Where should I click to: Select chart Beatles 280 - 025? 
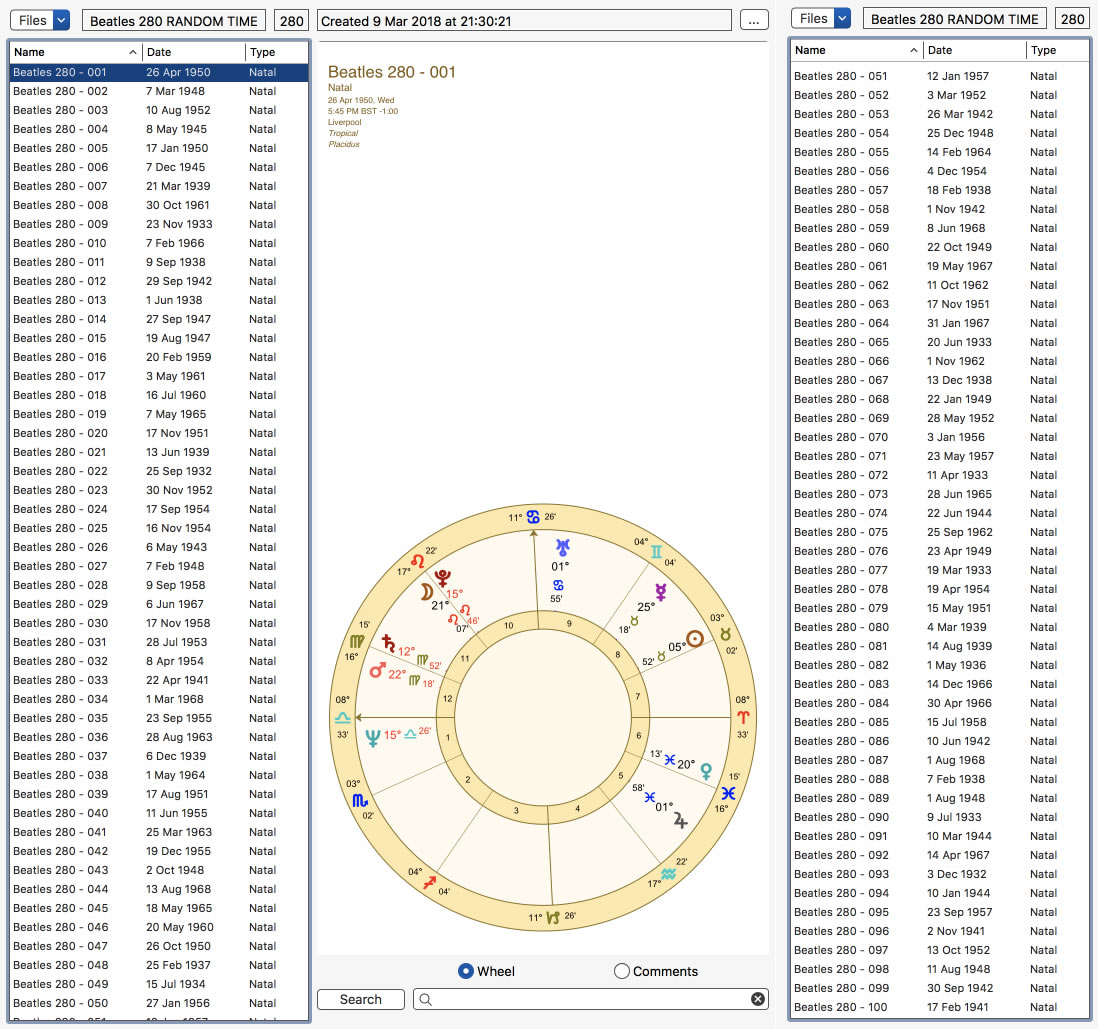coord(159,528)
